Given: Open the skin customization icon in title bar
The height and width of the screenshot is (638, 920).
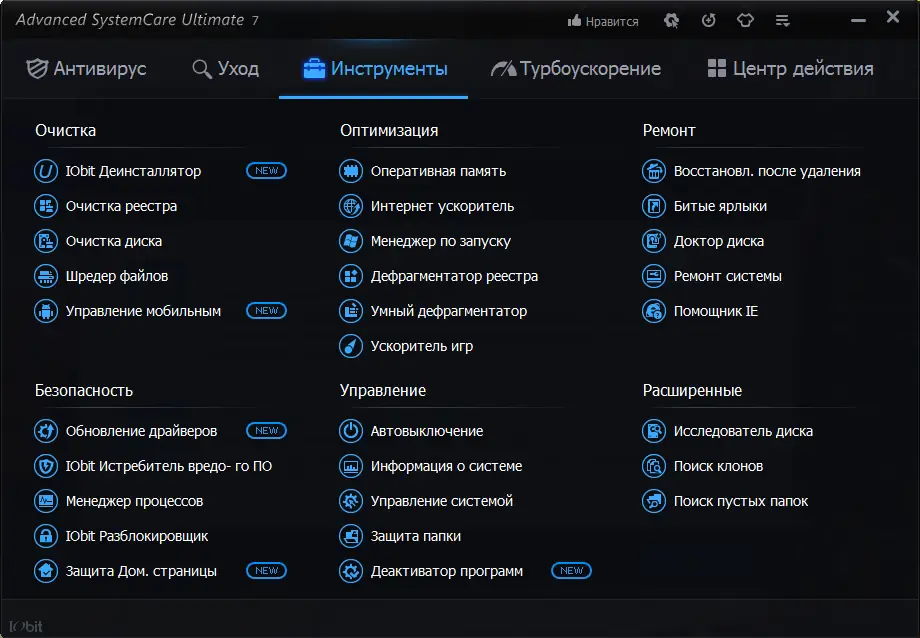Looking at the screenshot, I should [745, 20].
